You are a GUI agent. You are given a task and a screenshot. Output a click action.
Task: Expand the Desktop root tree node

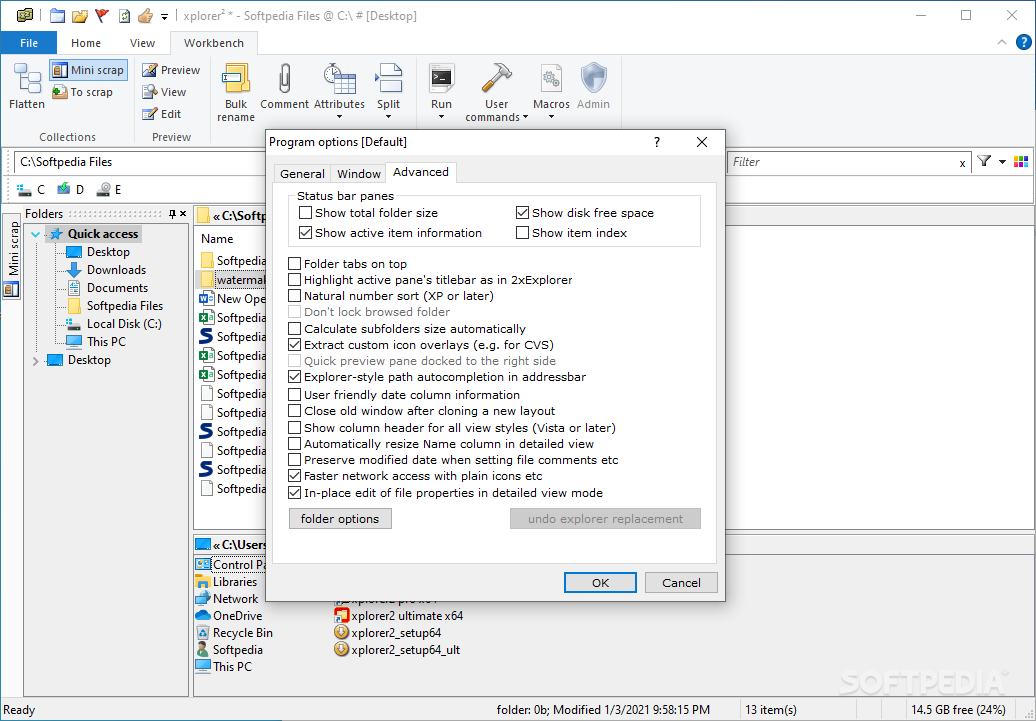pyautogui.click(x=36, y=360)
